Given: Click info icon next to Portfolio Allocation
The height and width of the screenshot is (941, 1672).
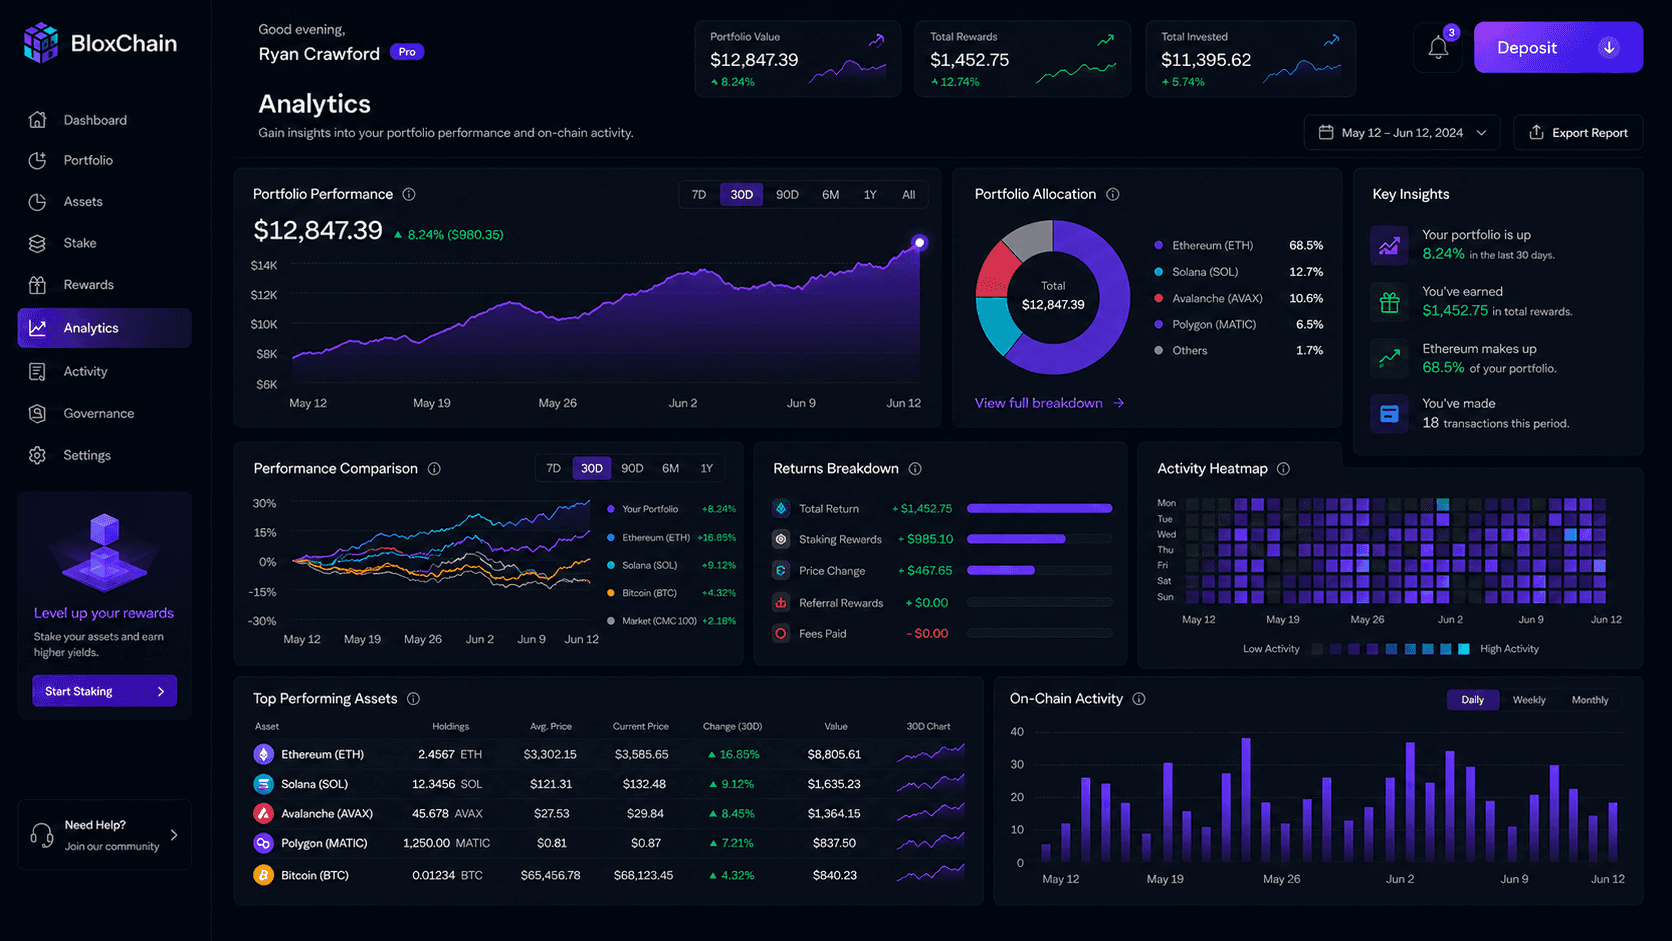Looking at the screenshot, I should click(1113, 194).
